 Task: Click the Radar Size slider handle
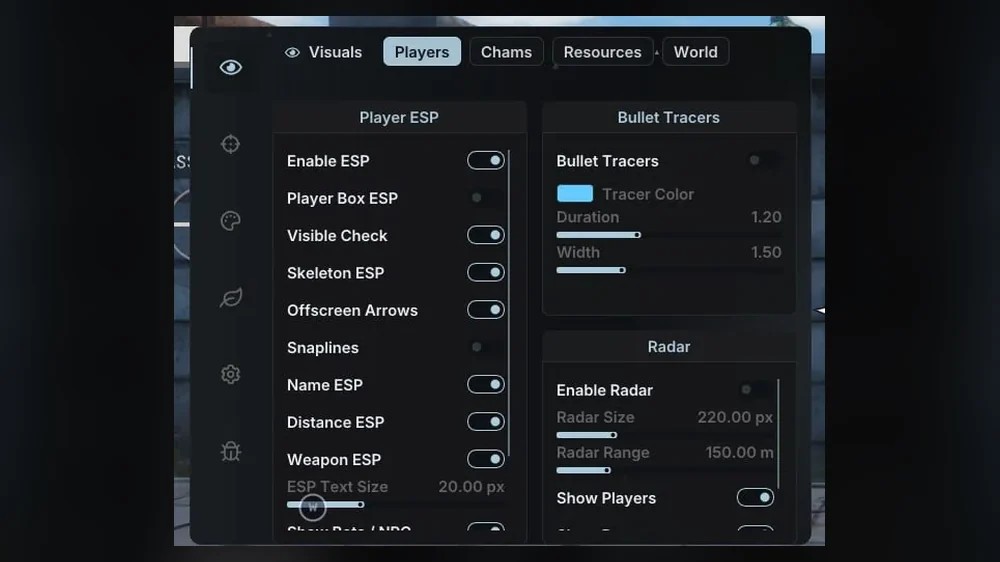pyautogui.click(x=614, y=435)
